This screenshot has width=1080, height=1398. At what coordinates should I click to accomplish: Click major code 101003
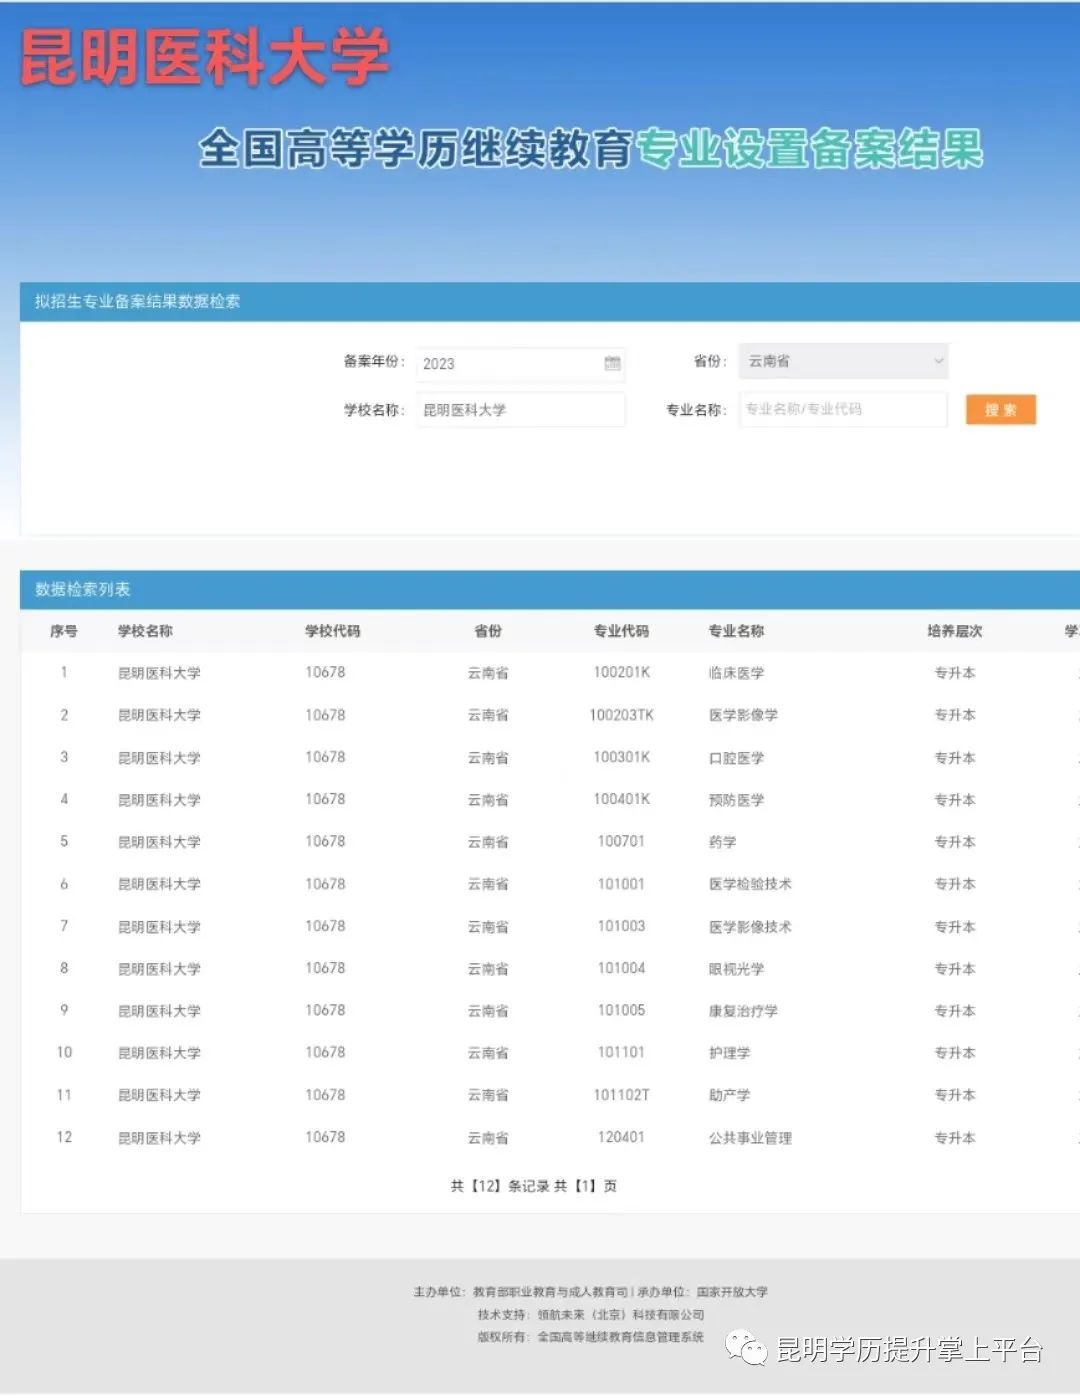point(621,926)
